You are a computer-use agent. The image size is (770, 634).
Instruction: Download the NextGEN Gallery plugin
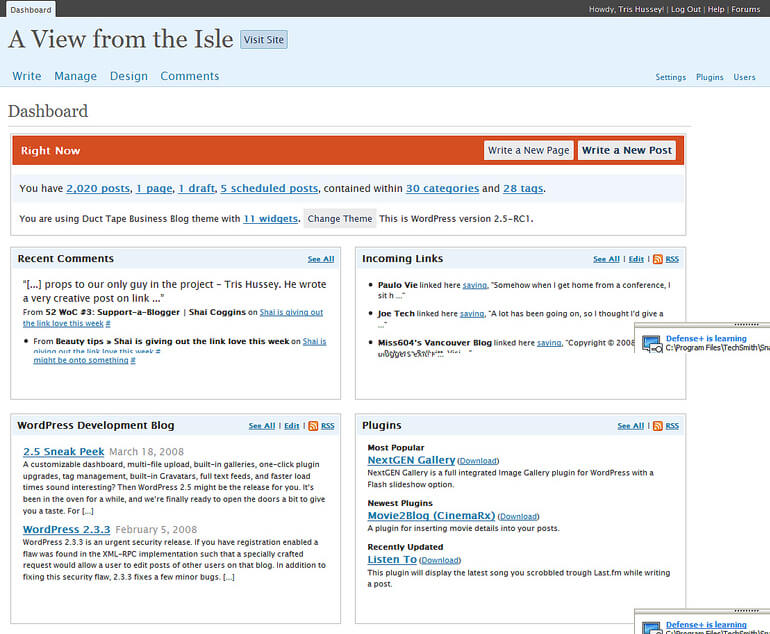coord(478,461)
